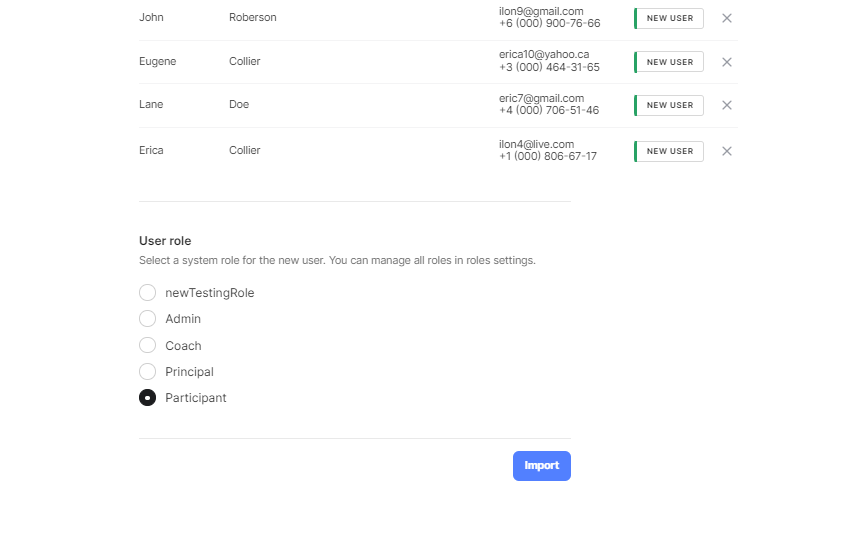Viewport: 864px width, 536px height.
Task: Click New User badge for Erica Collier
Action: (x=669, y=151)
